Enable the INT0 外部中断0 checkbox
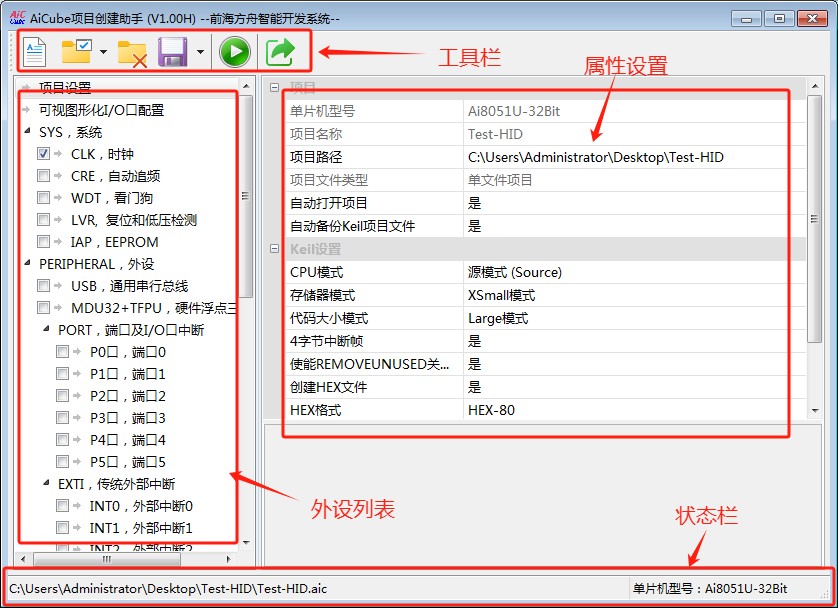Viewport: 838px width, 608px height. (63, 505)
